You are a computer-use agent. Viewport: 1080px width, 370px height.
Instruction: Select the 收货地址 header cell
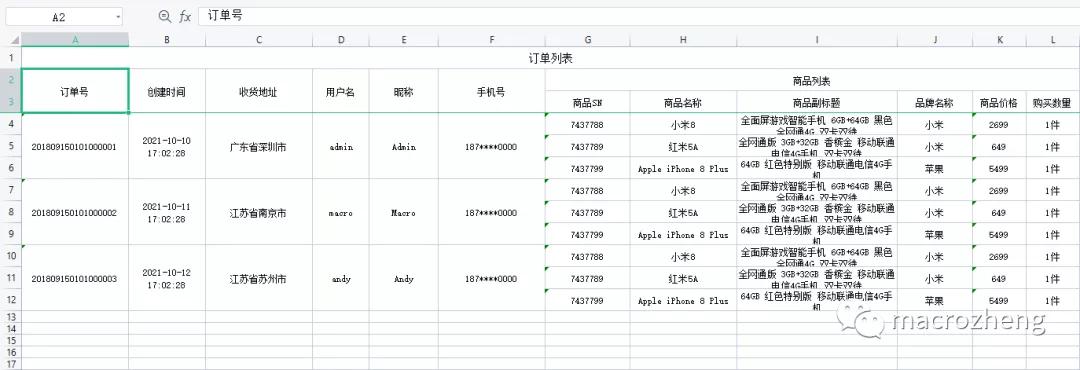coord(258,91)
